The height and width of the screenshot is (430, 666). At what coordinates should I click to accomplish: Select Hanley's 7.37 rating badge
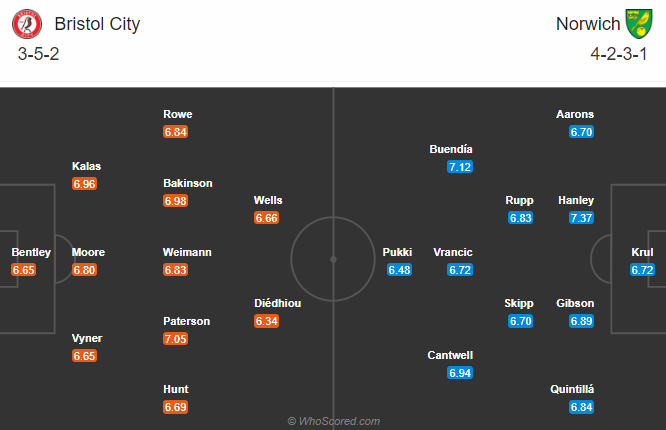(x=582, y=218)
